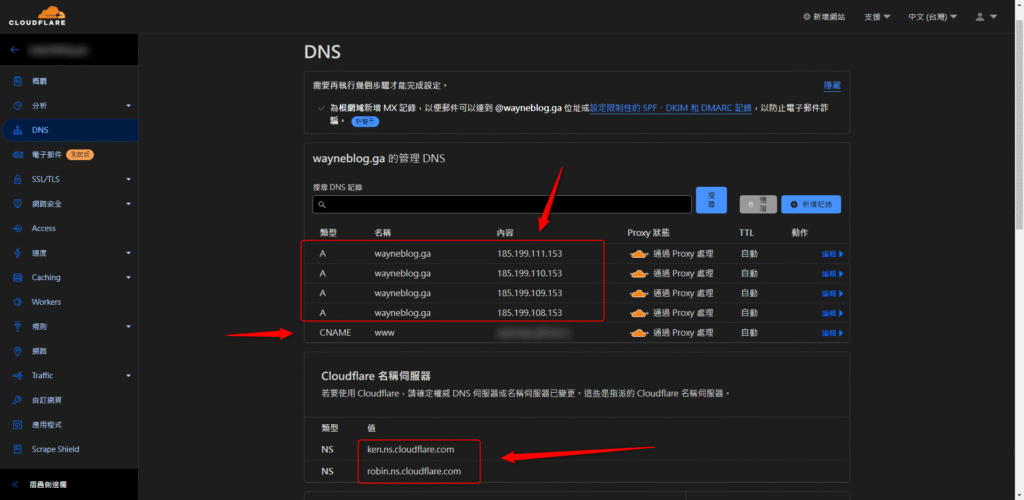Open Scrape Shield via its sidebar icon

18,449
